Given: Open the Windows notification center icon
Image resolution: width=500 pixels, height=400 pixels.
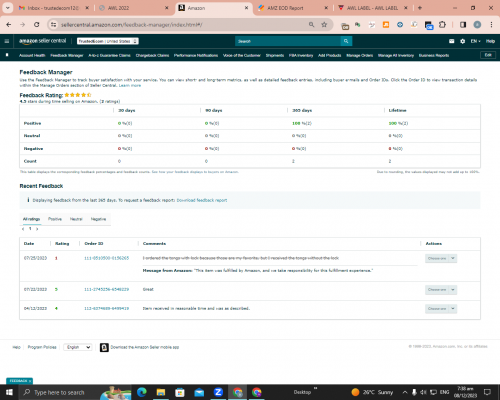Looking at the screenshot, I should (x=488, y=392).
